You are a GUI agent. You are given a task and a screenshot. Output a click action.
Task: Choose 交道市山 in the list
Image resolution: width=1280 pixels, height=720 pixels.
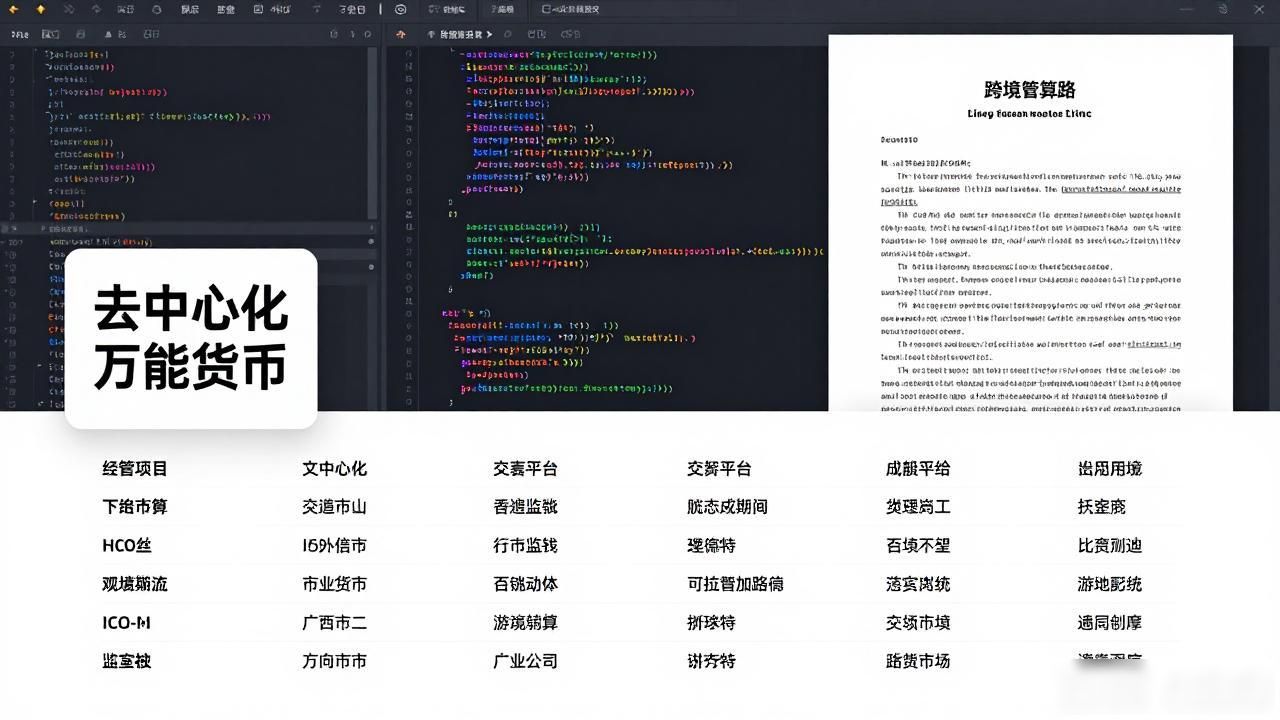[x=335, y=507]
